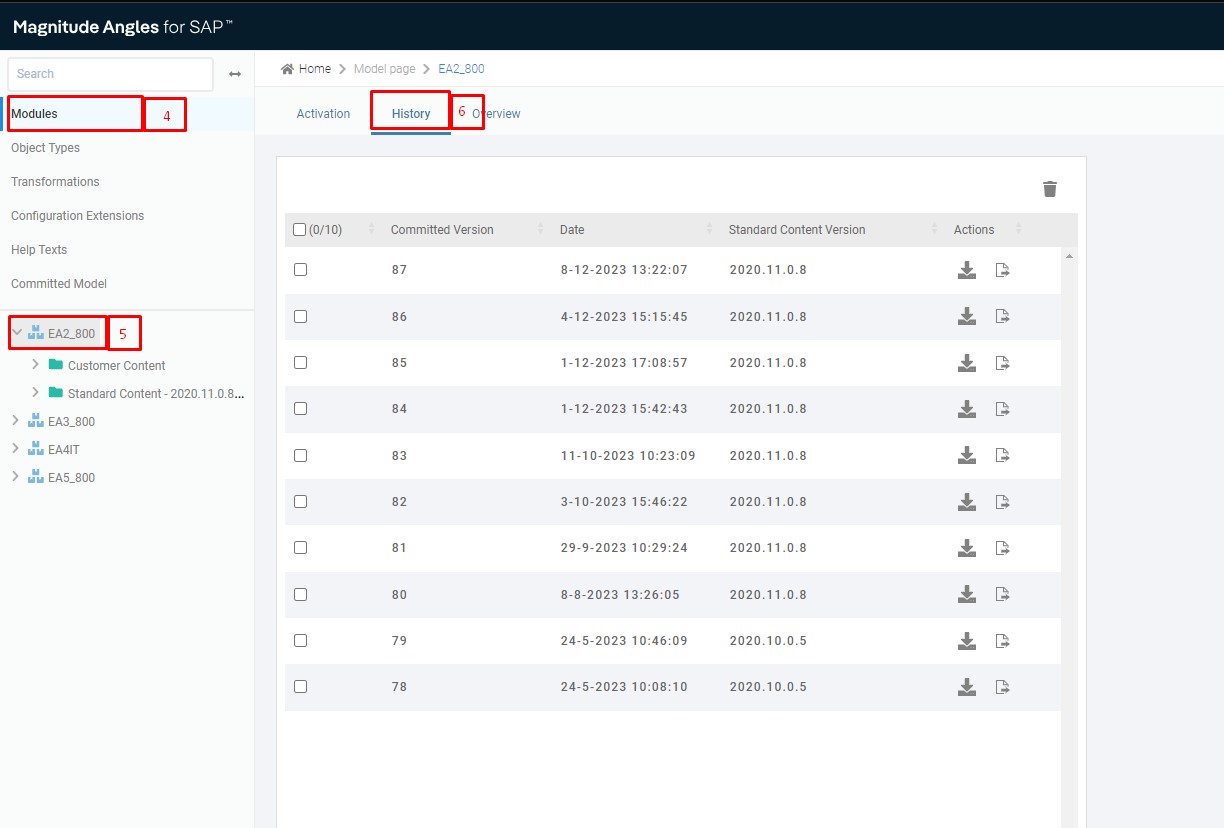This screenshot has width=1224, height=828.
Task: Collapse the EA2_800 tree node
Action: pyautogui.click(x=17, y=333)
